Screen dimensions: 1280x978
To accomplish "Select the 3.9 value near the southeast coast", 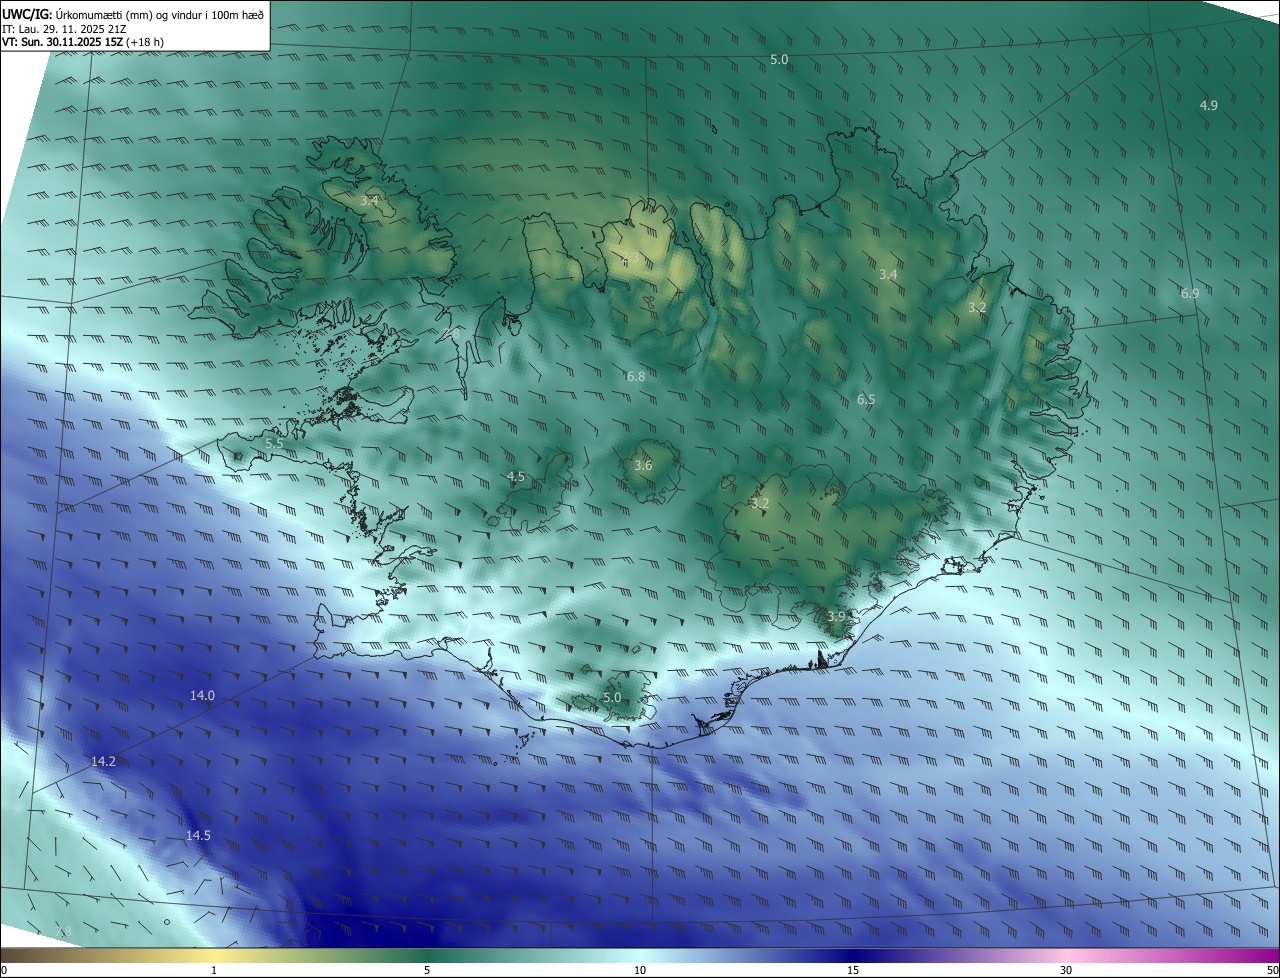I will tap(836, 616).
